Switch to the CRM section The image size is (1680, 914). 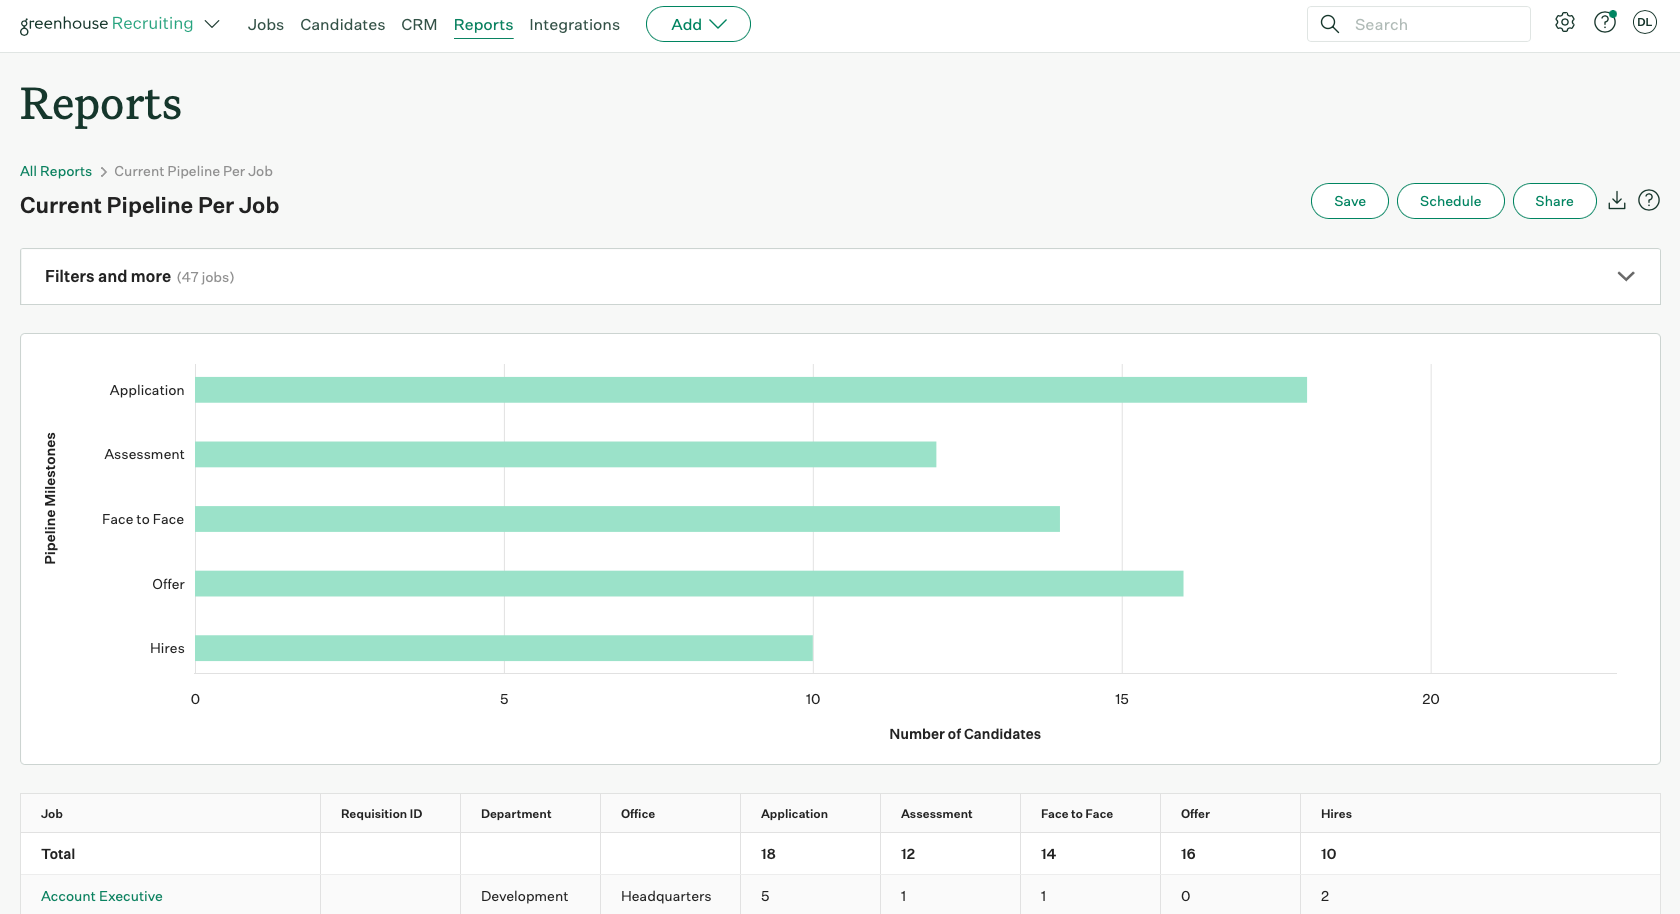pos(419,25)
